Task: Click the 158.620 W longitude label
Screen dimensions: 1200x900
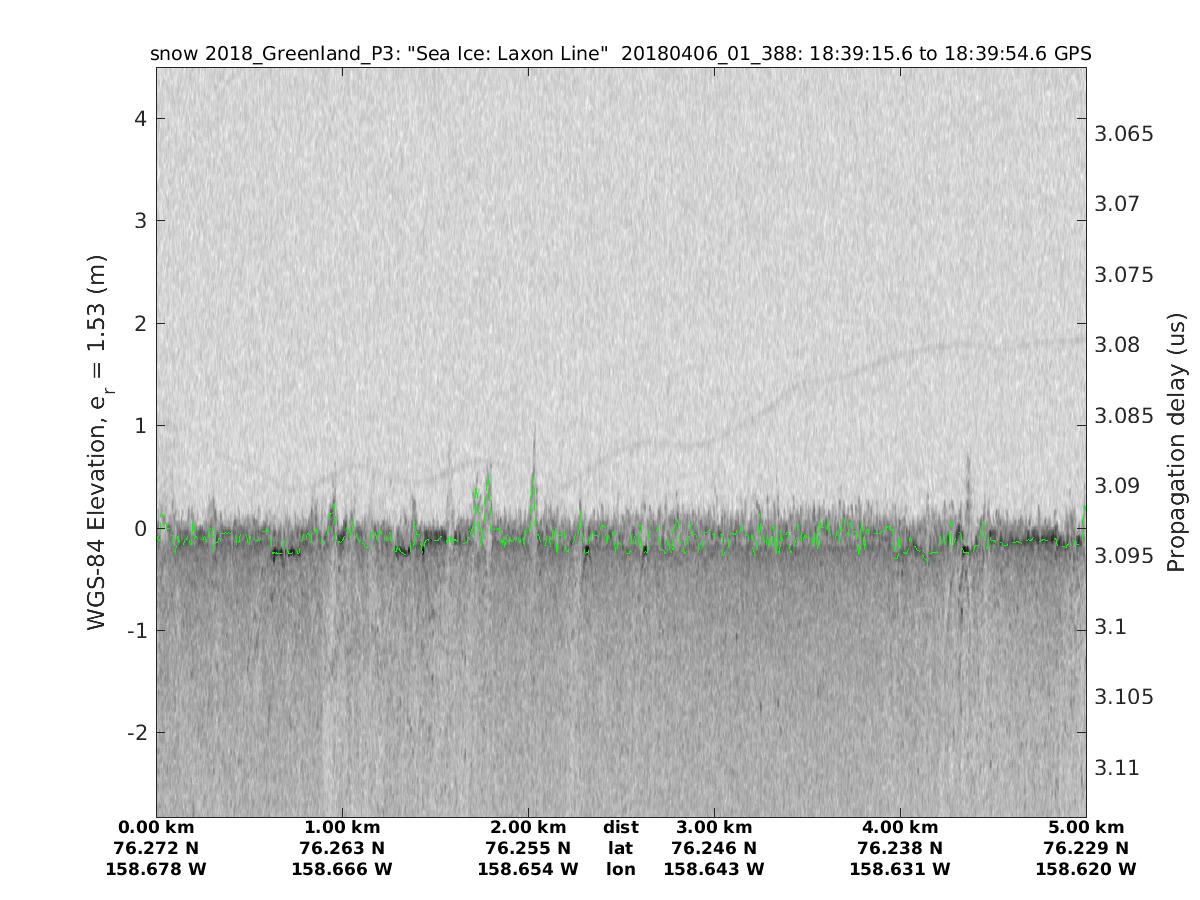Action: (x=1086, y=869)
